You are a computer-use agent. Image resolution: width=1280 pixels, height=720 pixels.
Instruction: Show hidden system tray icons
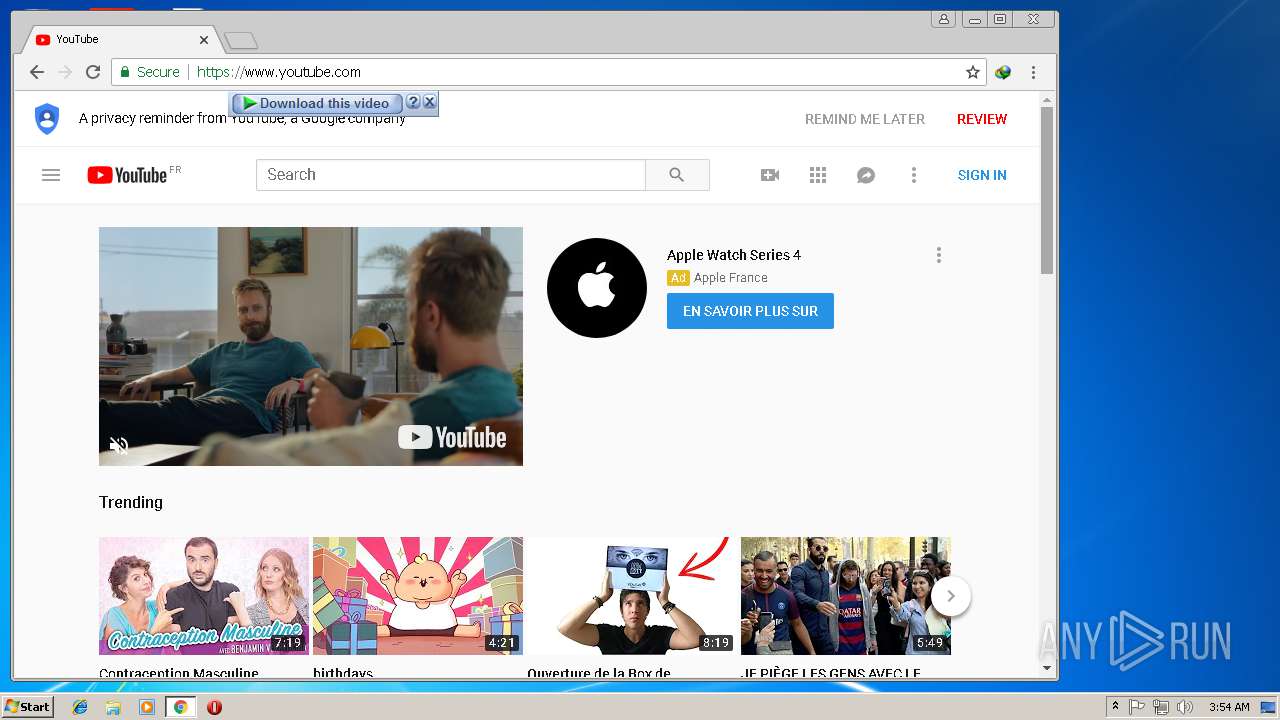[x=1115, y=707]
